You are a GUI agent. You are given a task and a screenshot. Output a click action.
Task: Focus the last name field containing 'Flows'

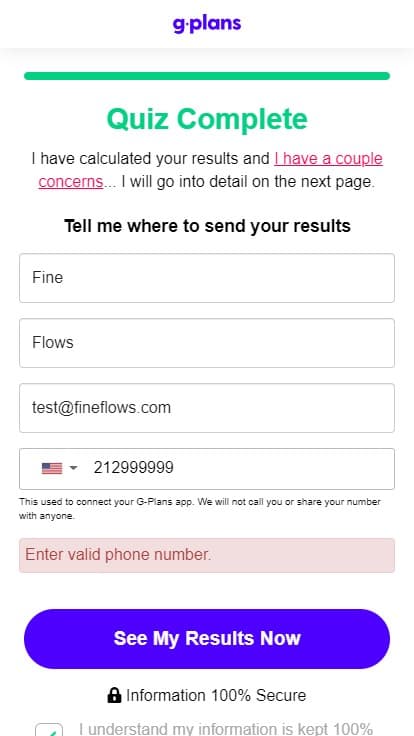click(x=207, y=343)
